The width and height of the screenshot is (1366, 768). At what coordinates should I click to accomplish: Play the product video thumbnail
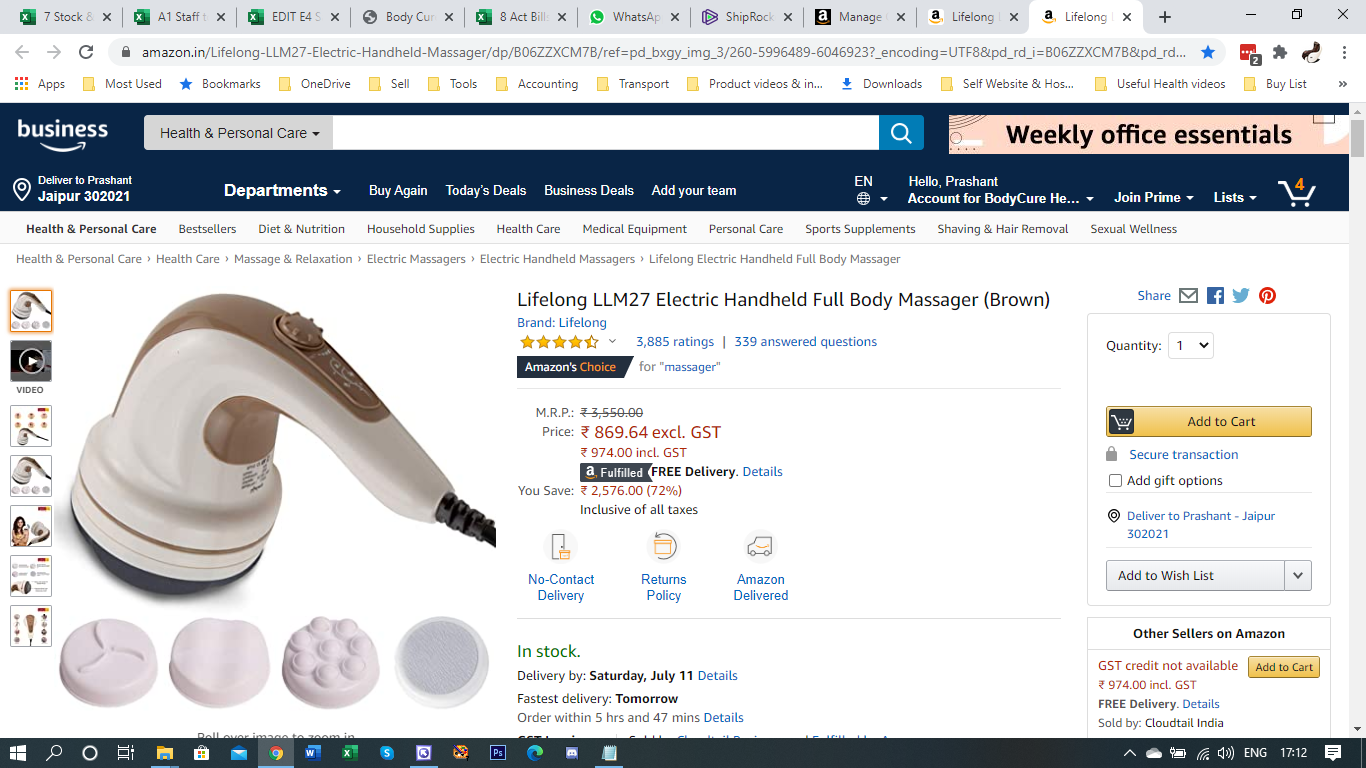coord(31,361)
